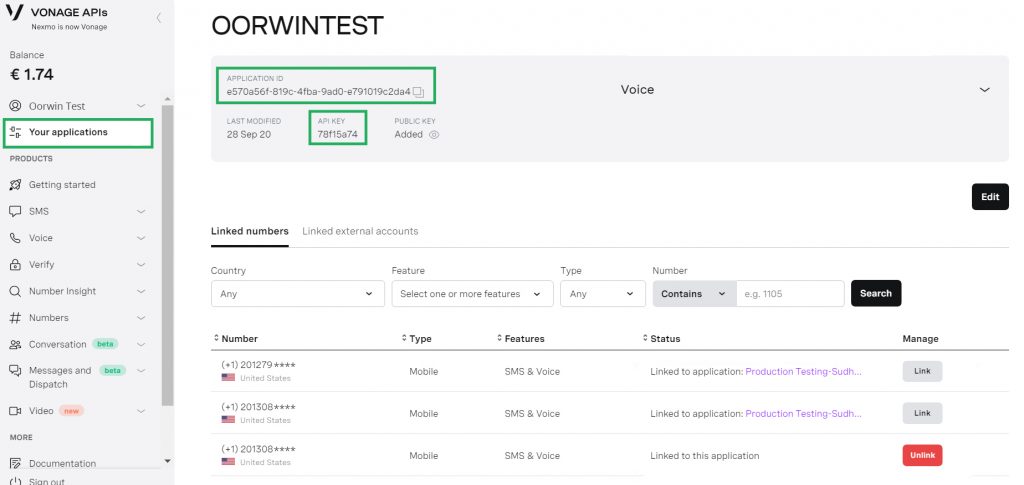Expand the Conversation beta section
1024x485 pixels.
(140, 344)
